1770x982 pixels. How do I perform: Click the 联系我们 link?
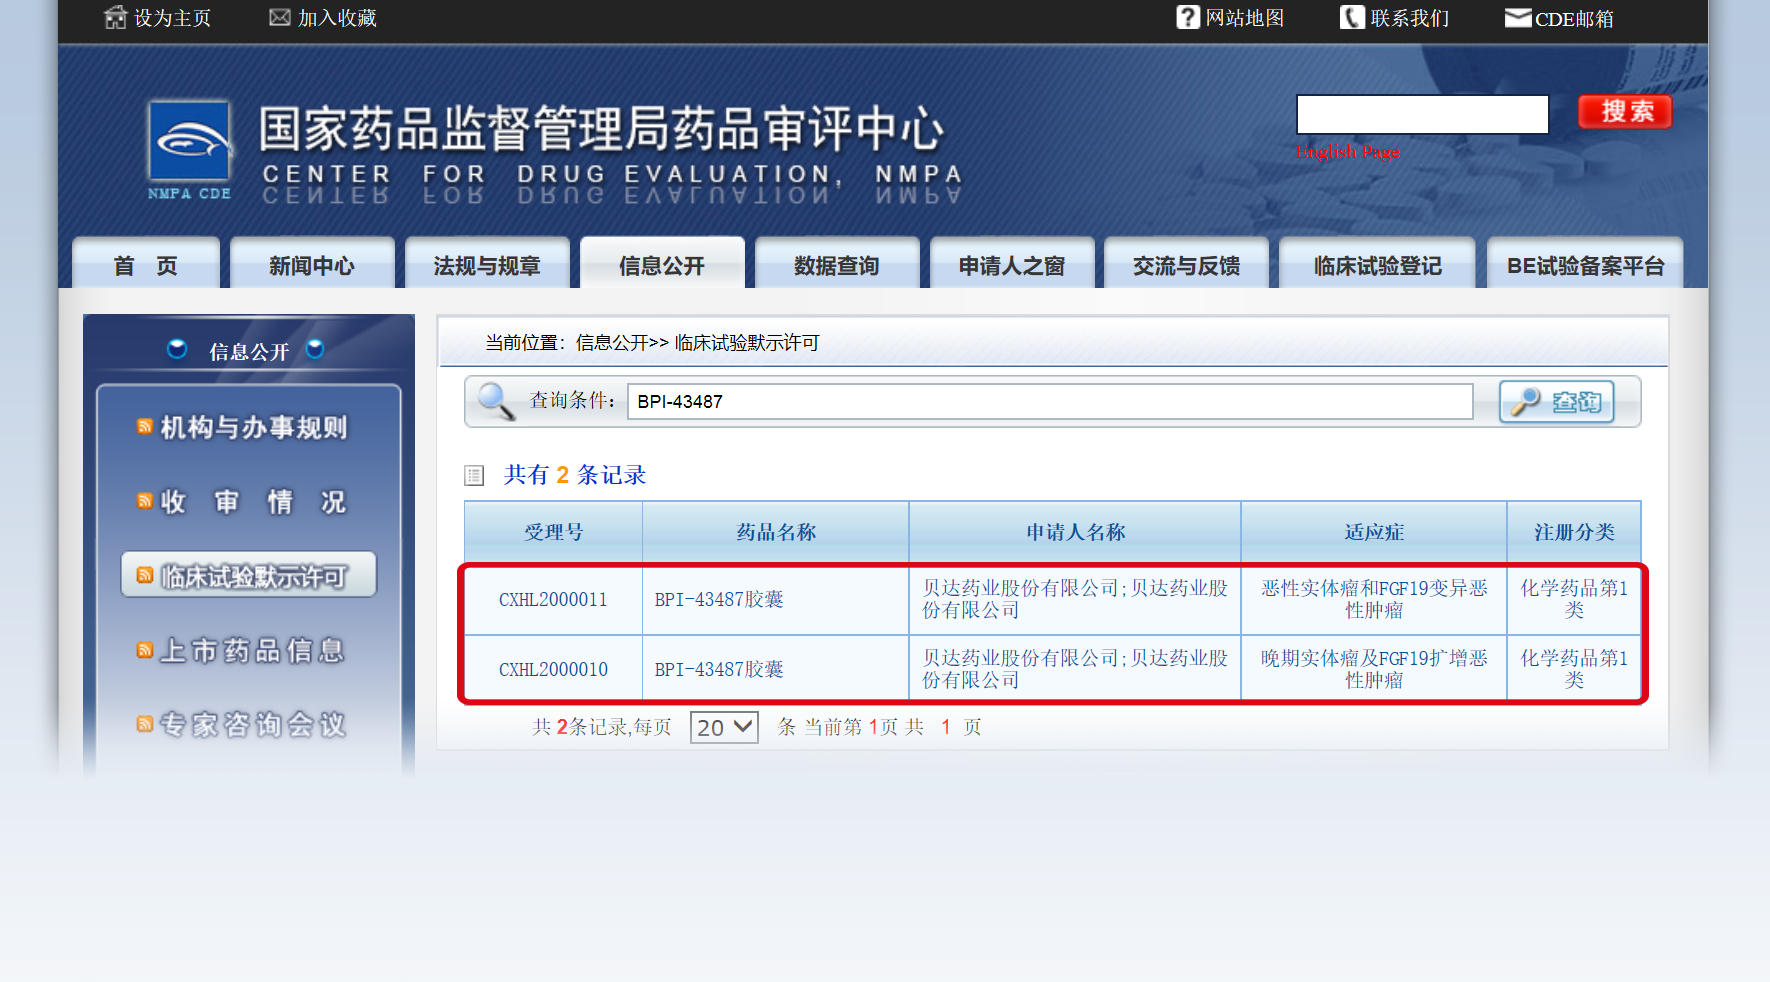(1410, 18)
